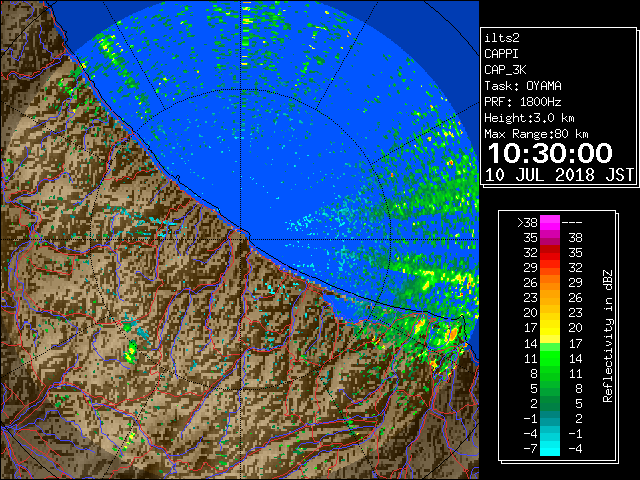This screenshot has height=480, width=640.
Task: Select the magenta >38 dBZ color band
Action: [x=550, y=223]
